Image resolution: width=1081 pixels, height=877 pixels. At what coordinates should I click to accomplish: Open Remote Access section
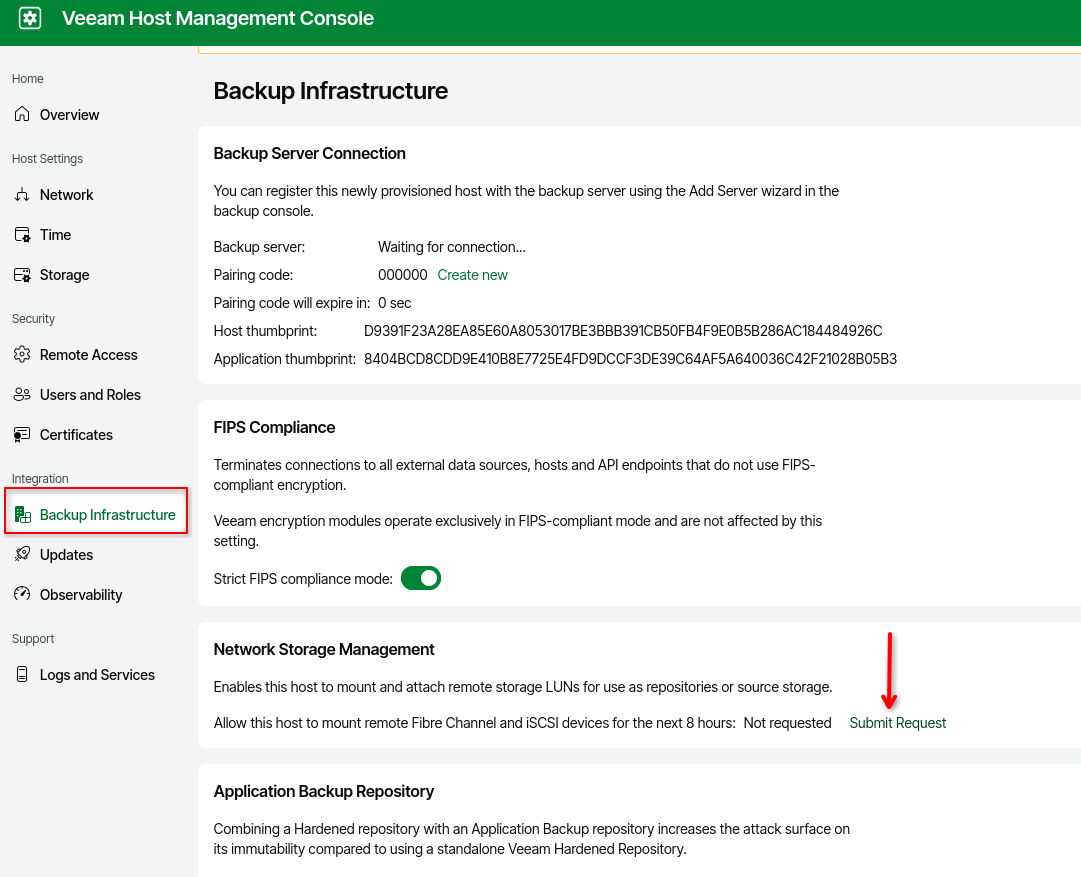click(88, 354)
